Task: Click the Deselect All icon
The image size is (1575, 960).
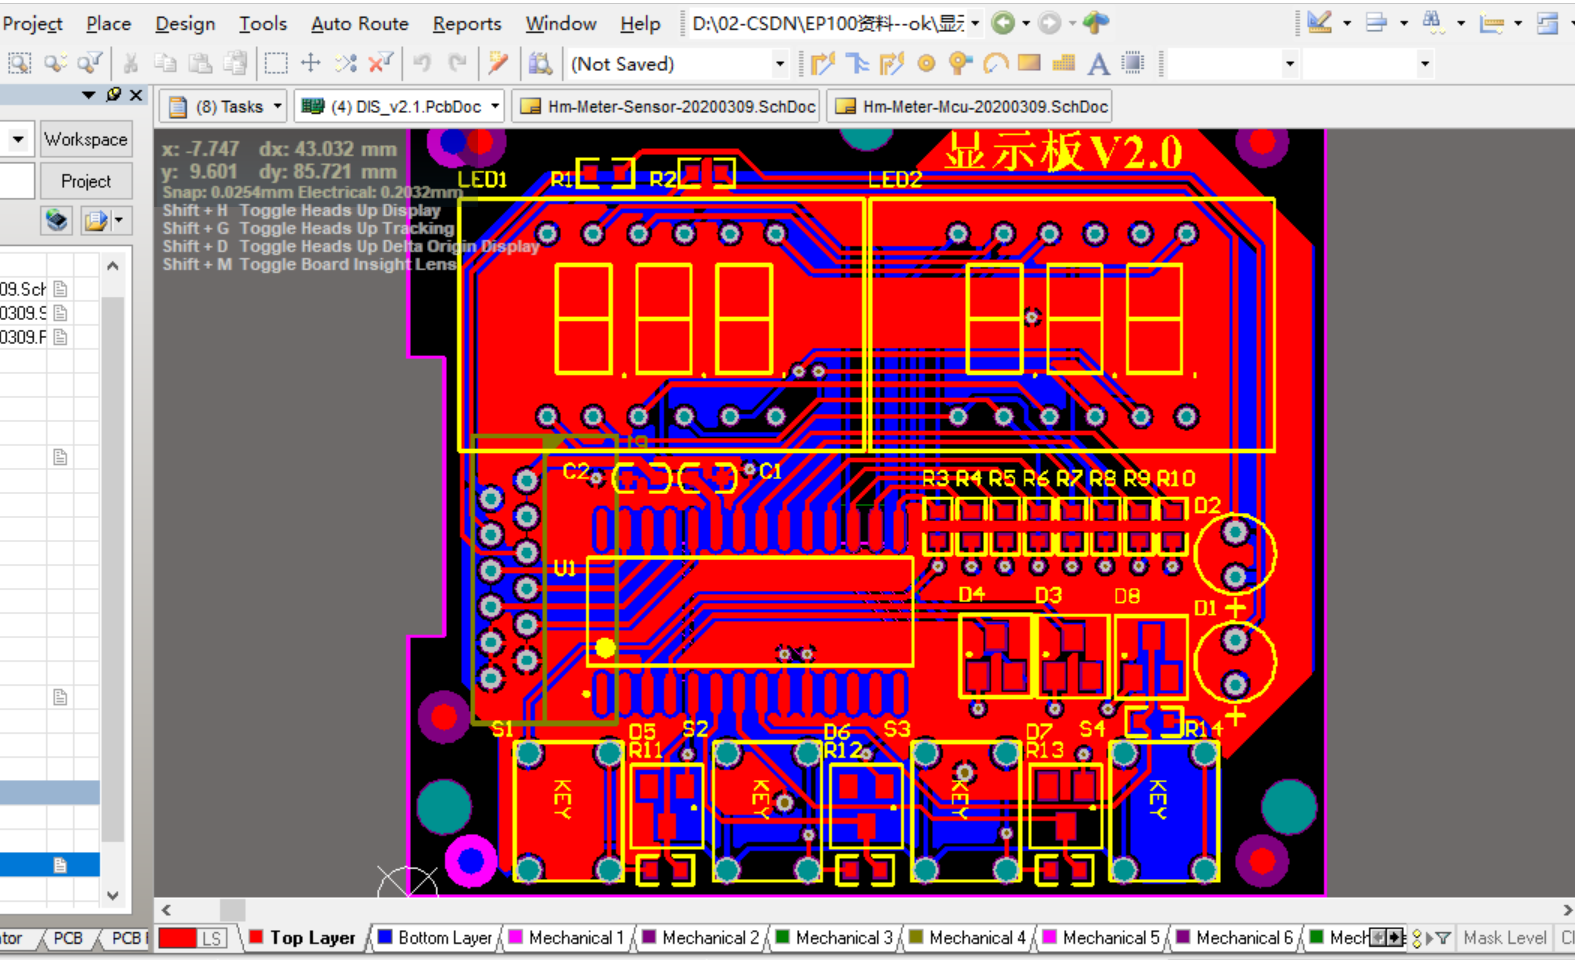Action: click(346, 64)
